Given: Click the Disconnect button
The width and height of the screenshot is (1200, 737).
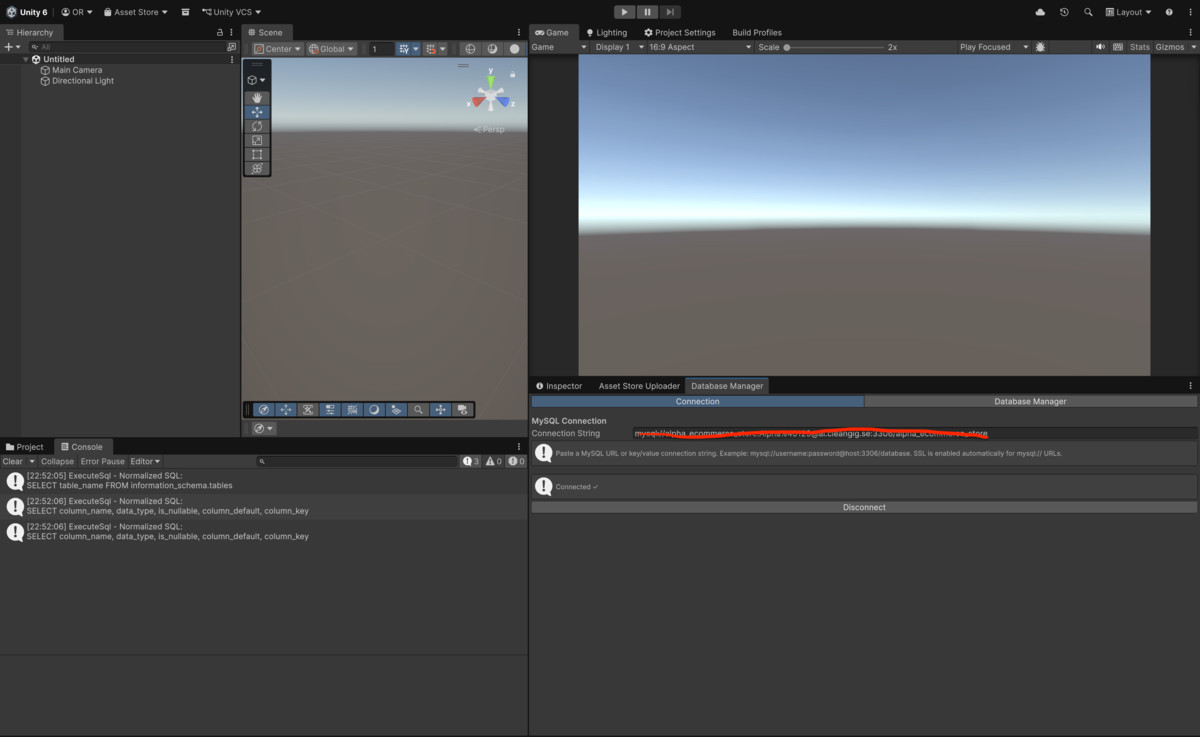Looking at the screenshot, I should [864, 507].
